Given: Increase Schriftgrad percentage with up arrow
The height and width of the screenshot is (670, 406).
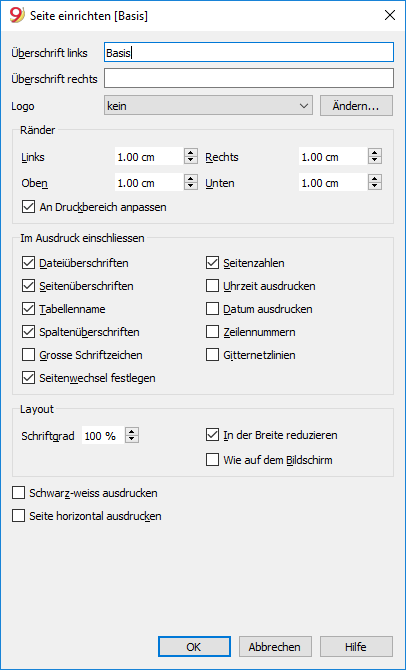Looking at the screenshot, I should coord(132,432).
